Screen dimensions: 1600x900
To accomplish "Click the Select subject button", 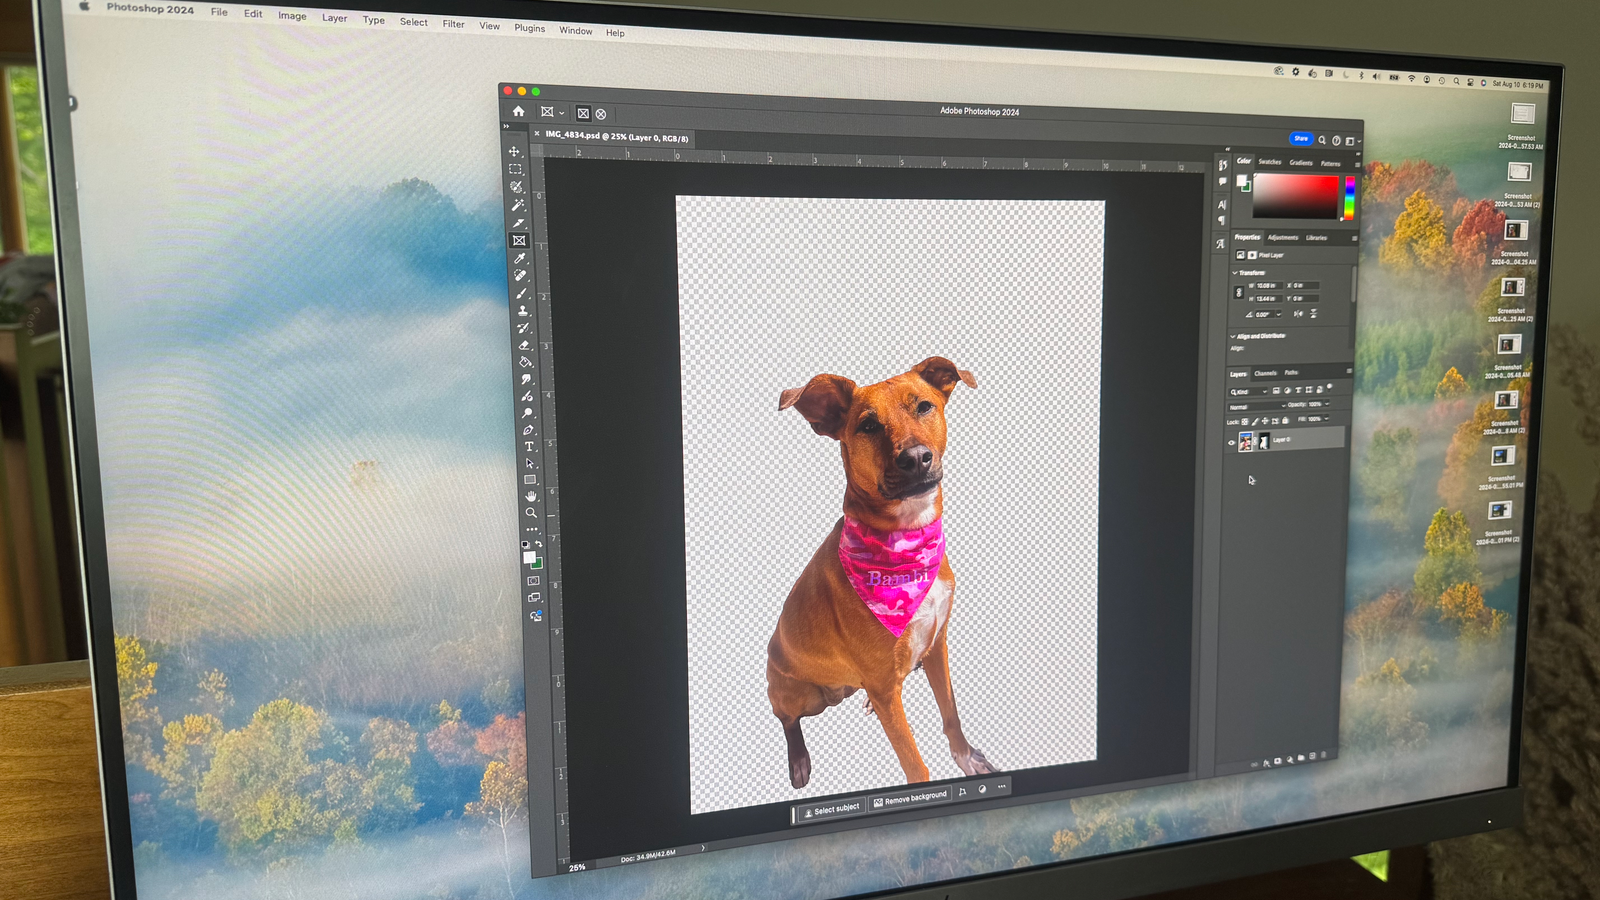I will tap(832, 809).
